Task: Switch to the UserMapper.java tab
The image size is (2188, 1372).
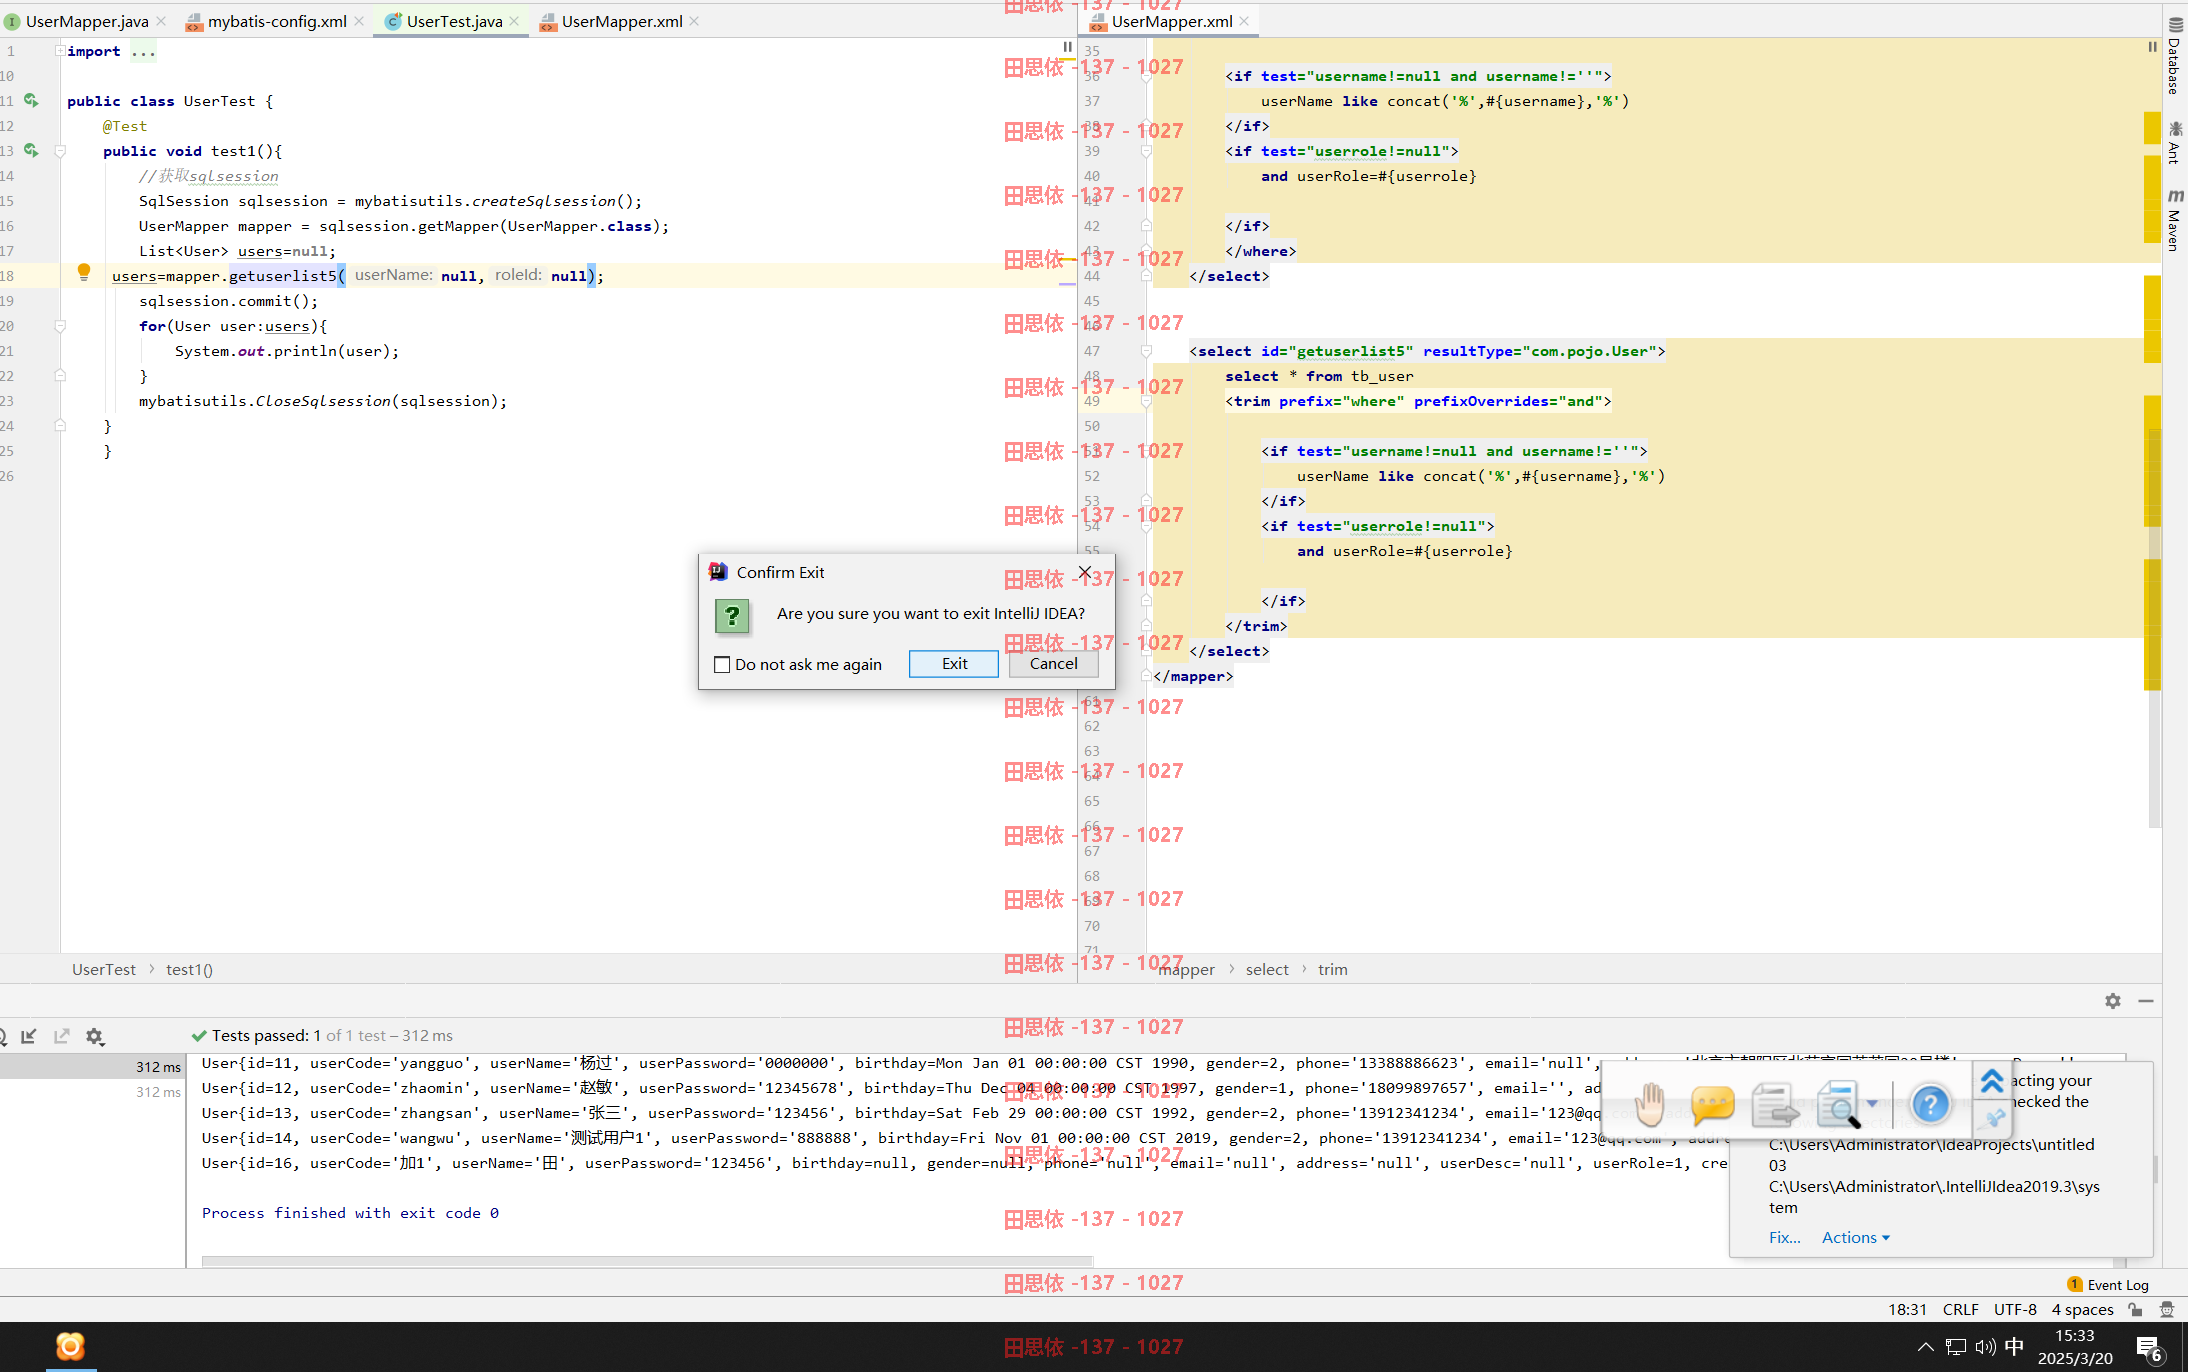Action: coord(87,21)
